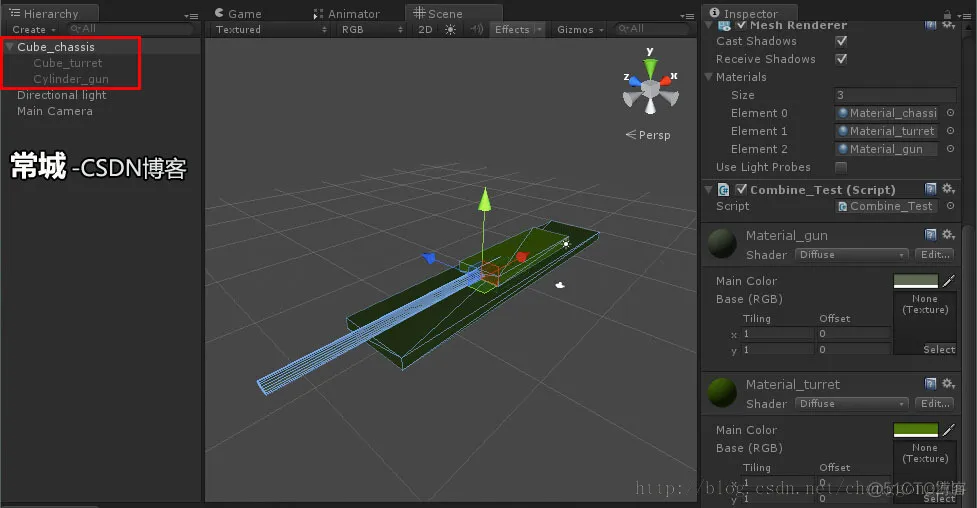
Task: Open Material_gun Shader Diffuse dropdown
Action: [x=852, y=254]
